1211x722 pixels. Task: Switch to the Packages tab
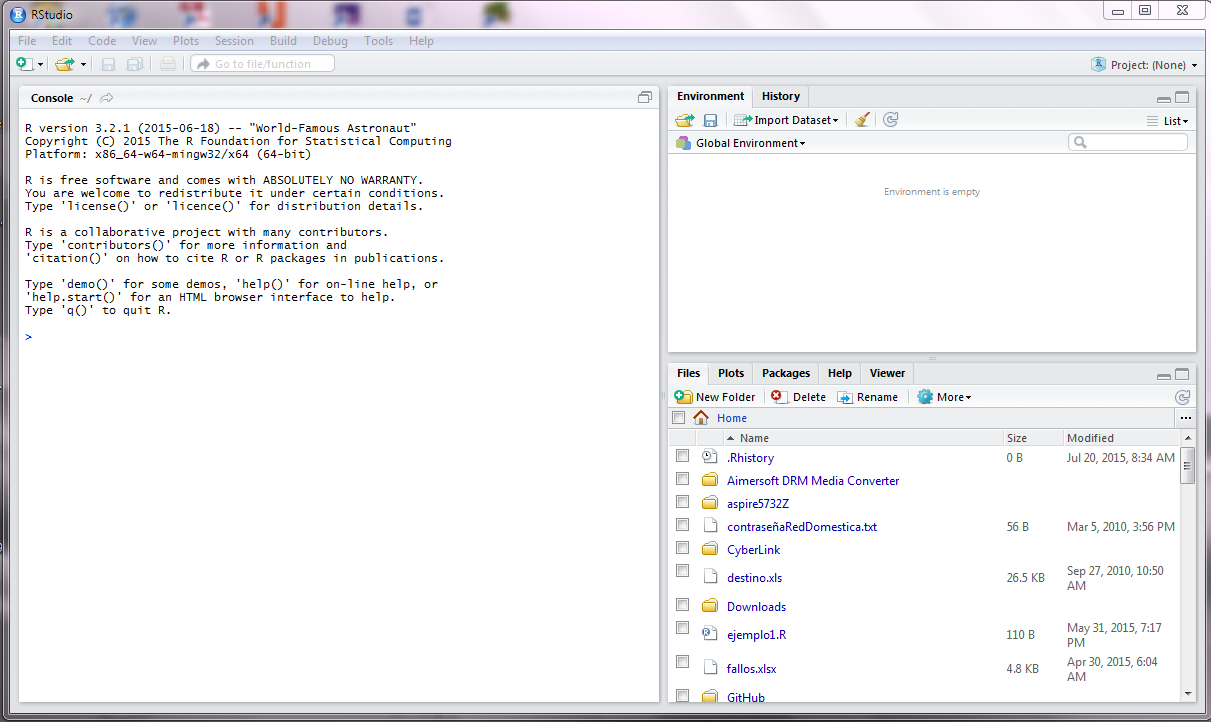(786, 373)
